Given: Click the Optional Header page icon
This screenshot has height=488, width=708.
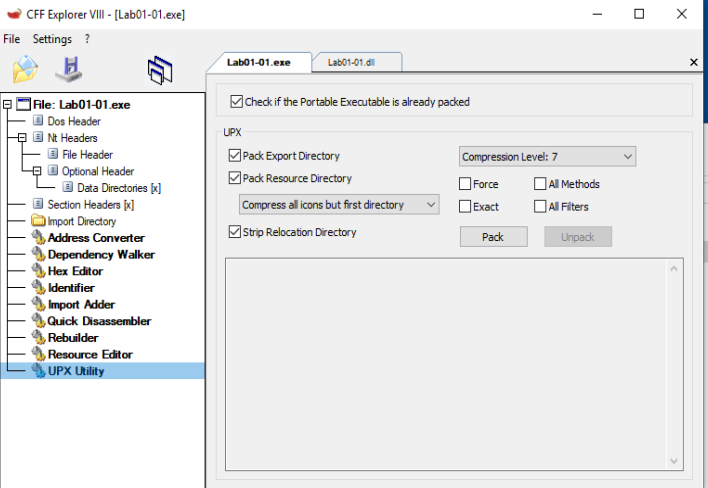Looking at the screenshot, I should pos(53,171).
